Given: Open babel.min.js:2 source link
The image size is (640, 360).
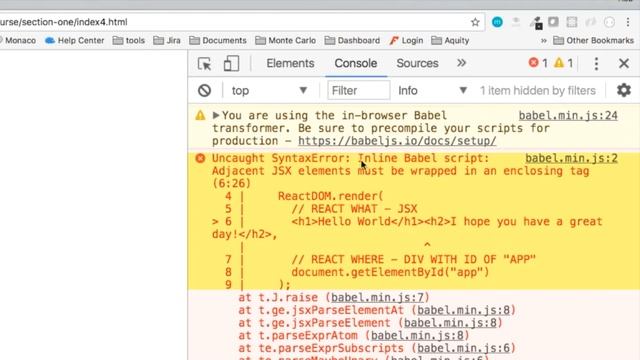Looking at the screenshot, I should coord(571,158).
